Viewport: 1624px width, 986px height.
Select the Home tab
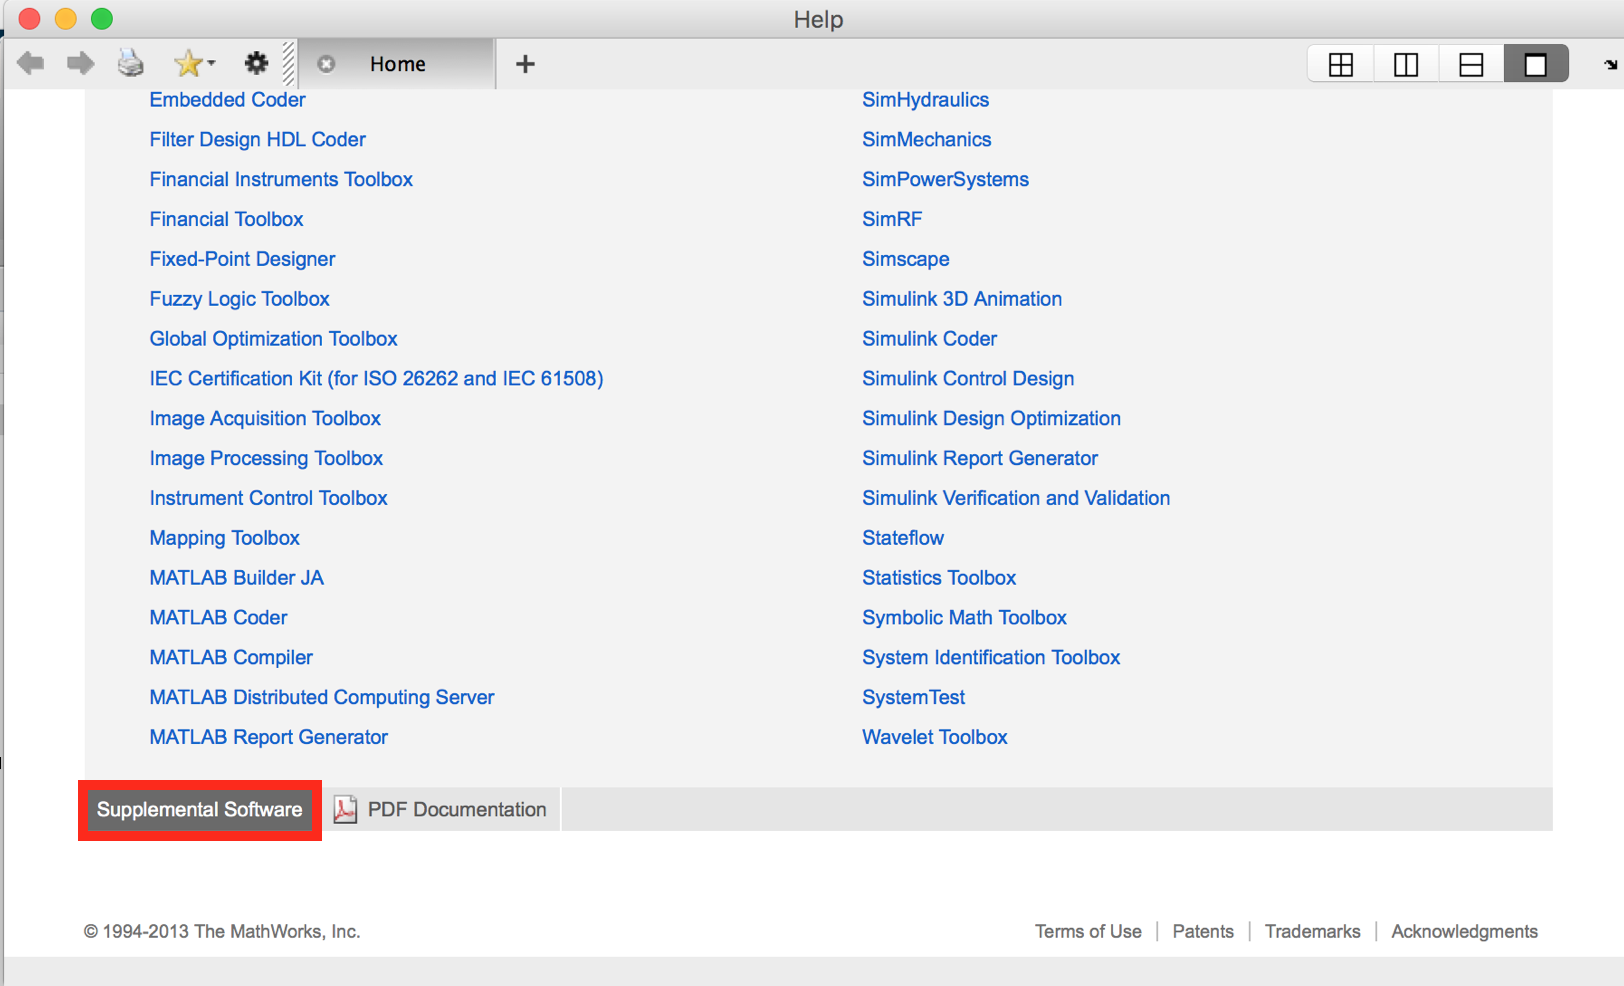397,64
